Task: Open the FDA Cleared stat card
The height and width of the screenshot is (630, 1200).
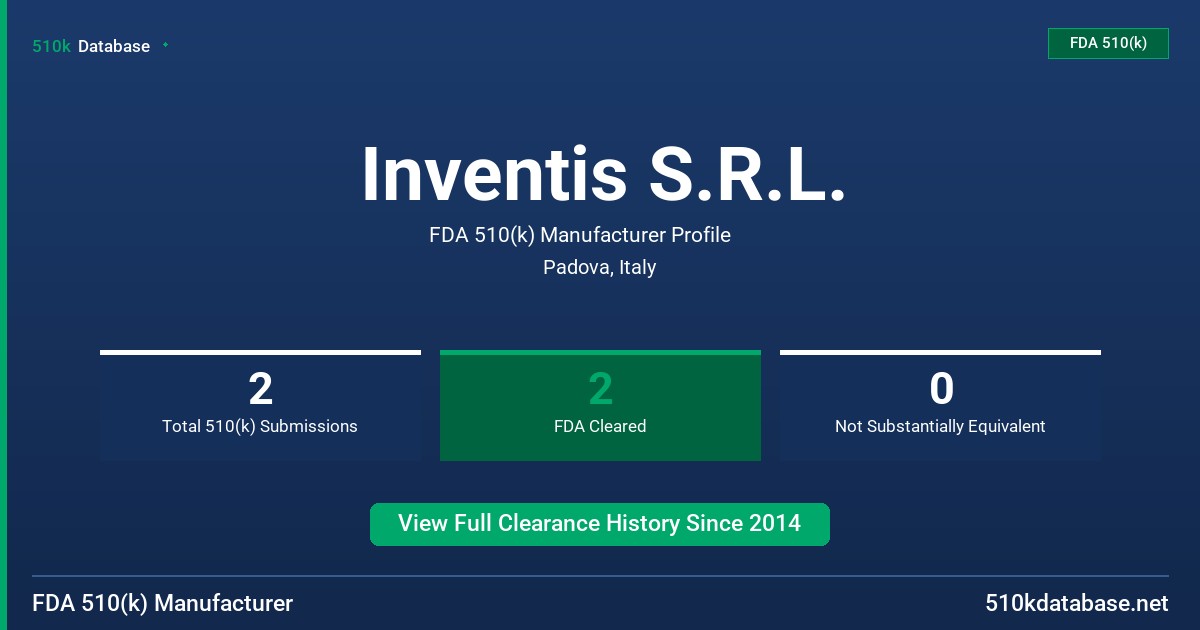Action: click(600, 405)
